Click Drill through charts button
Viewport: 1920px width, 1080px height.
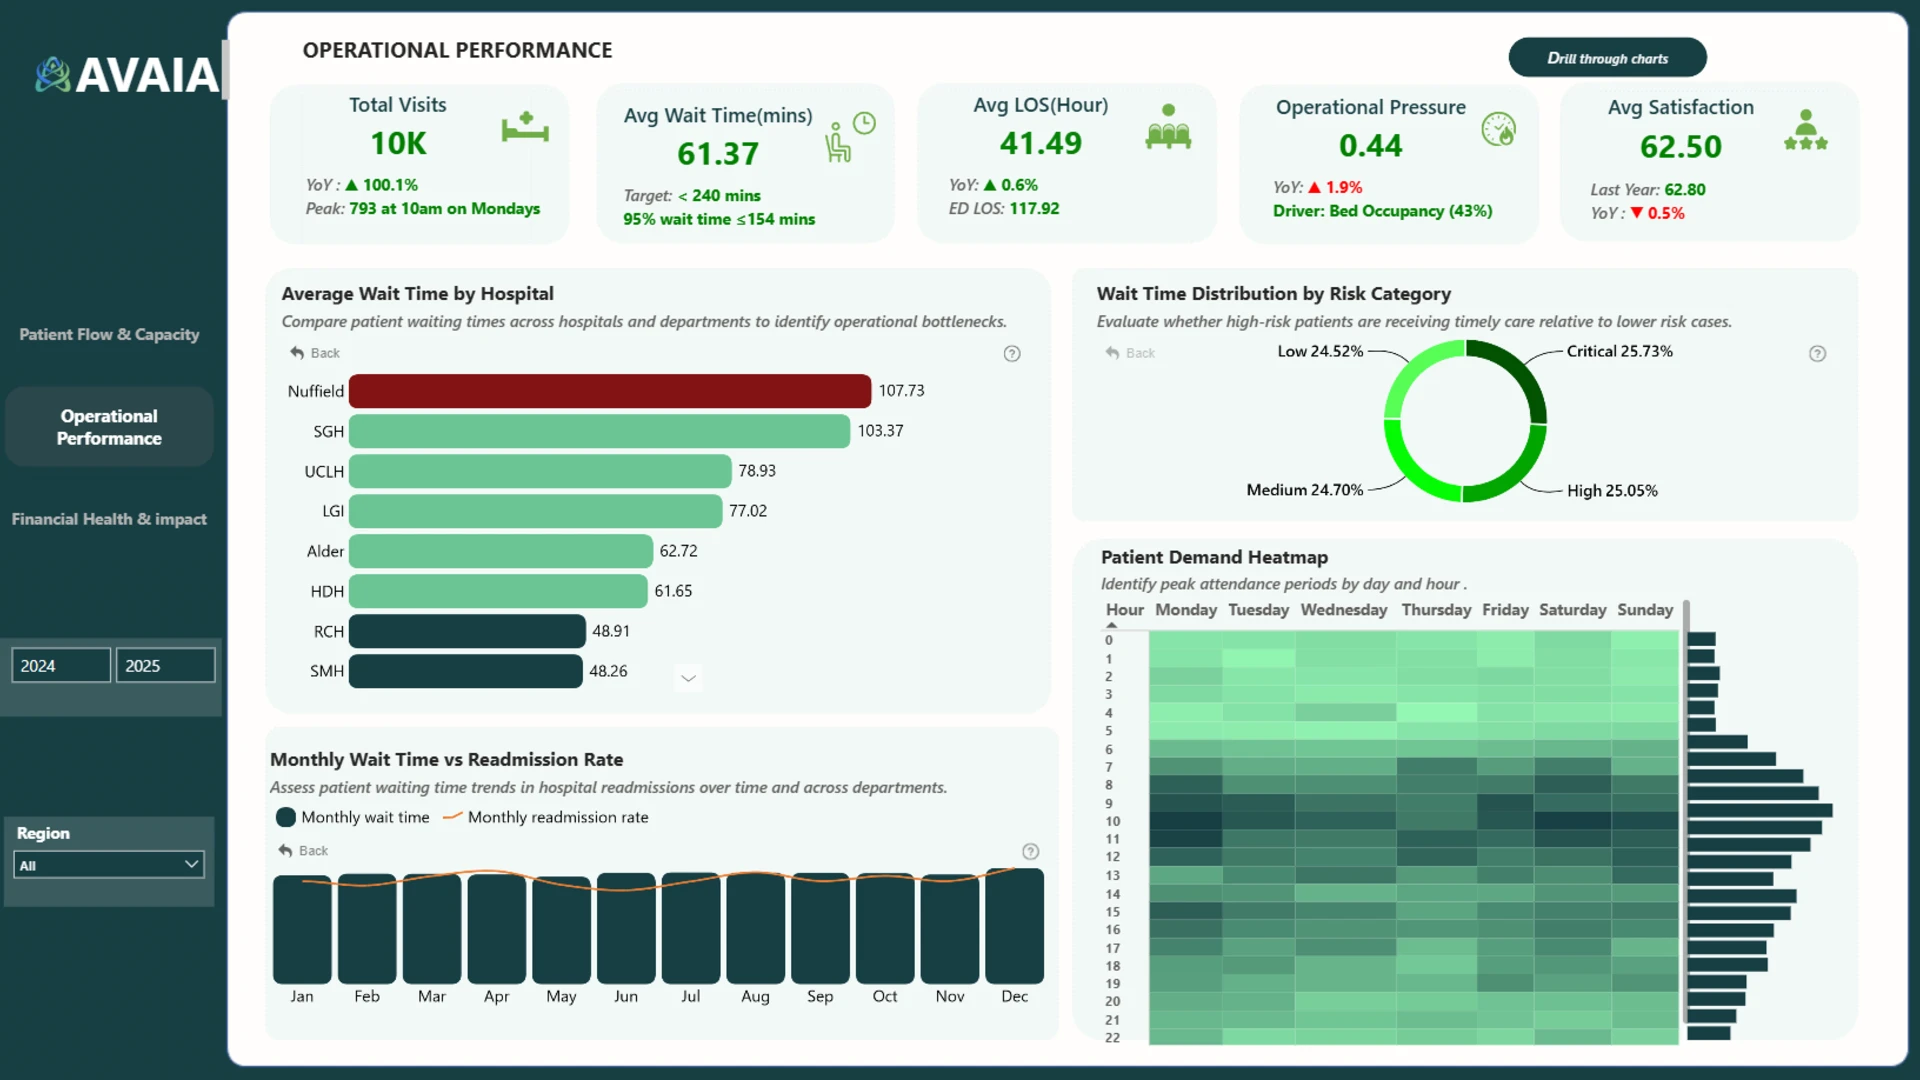[1607, 58]
